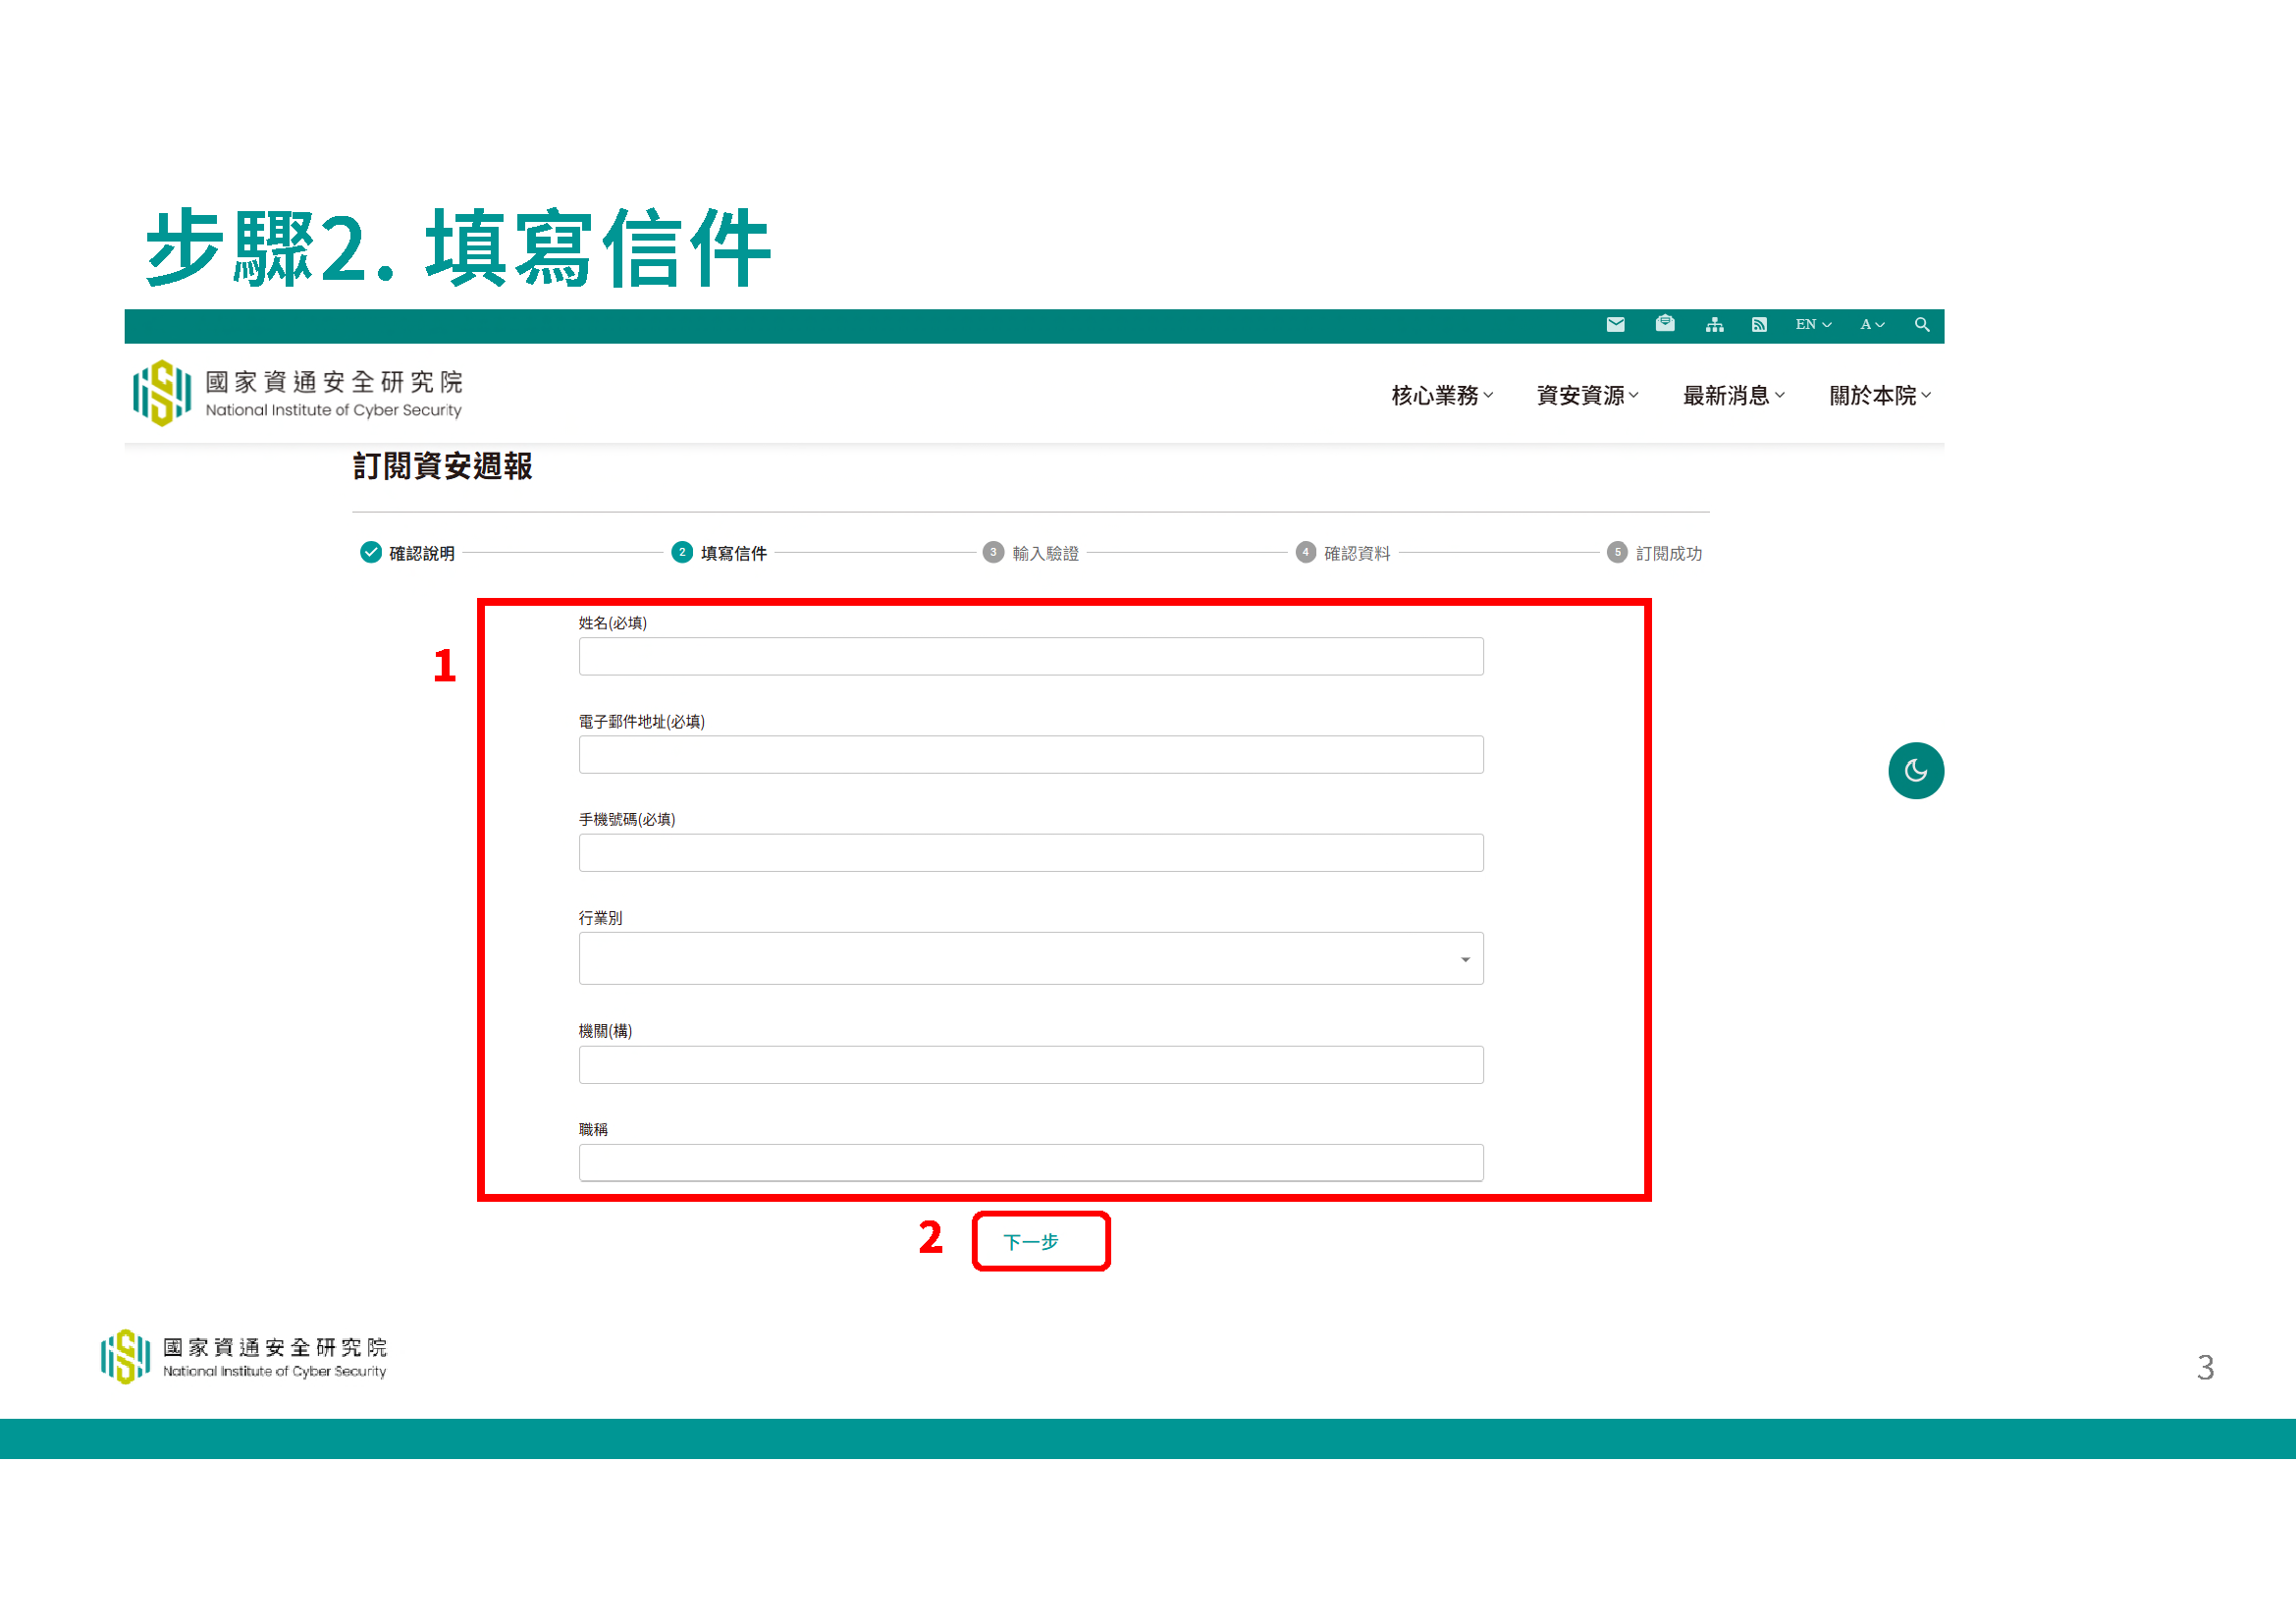This screenshot has width=2296, height=1624.
Task: Focus the 姓名 name input field
Action: click(1031, 656)
